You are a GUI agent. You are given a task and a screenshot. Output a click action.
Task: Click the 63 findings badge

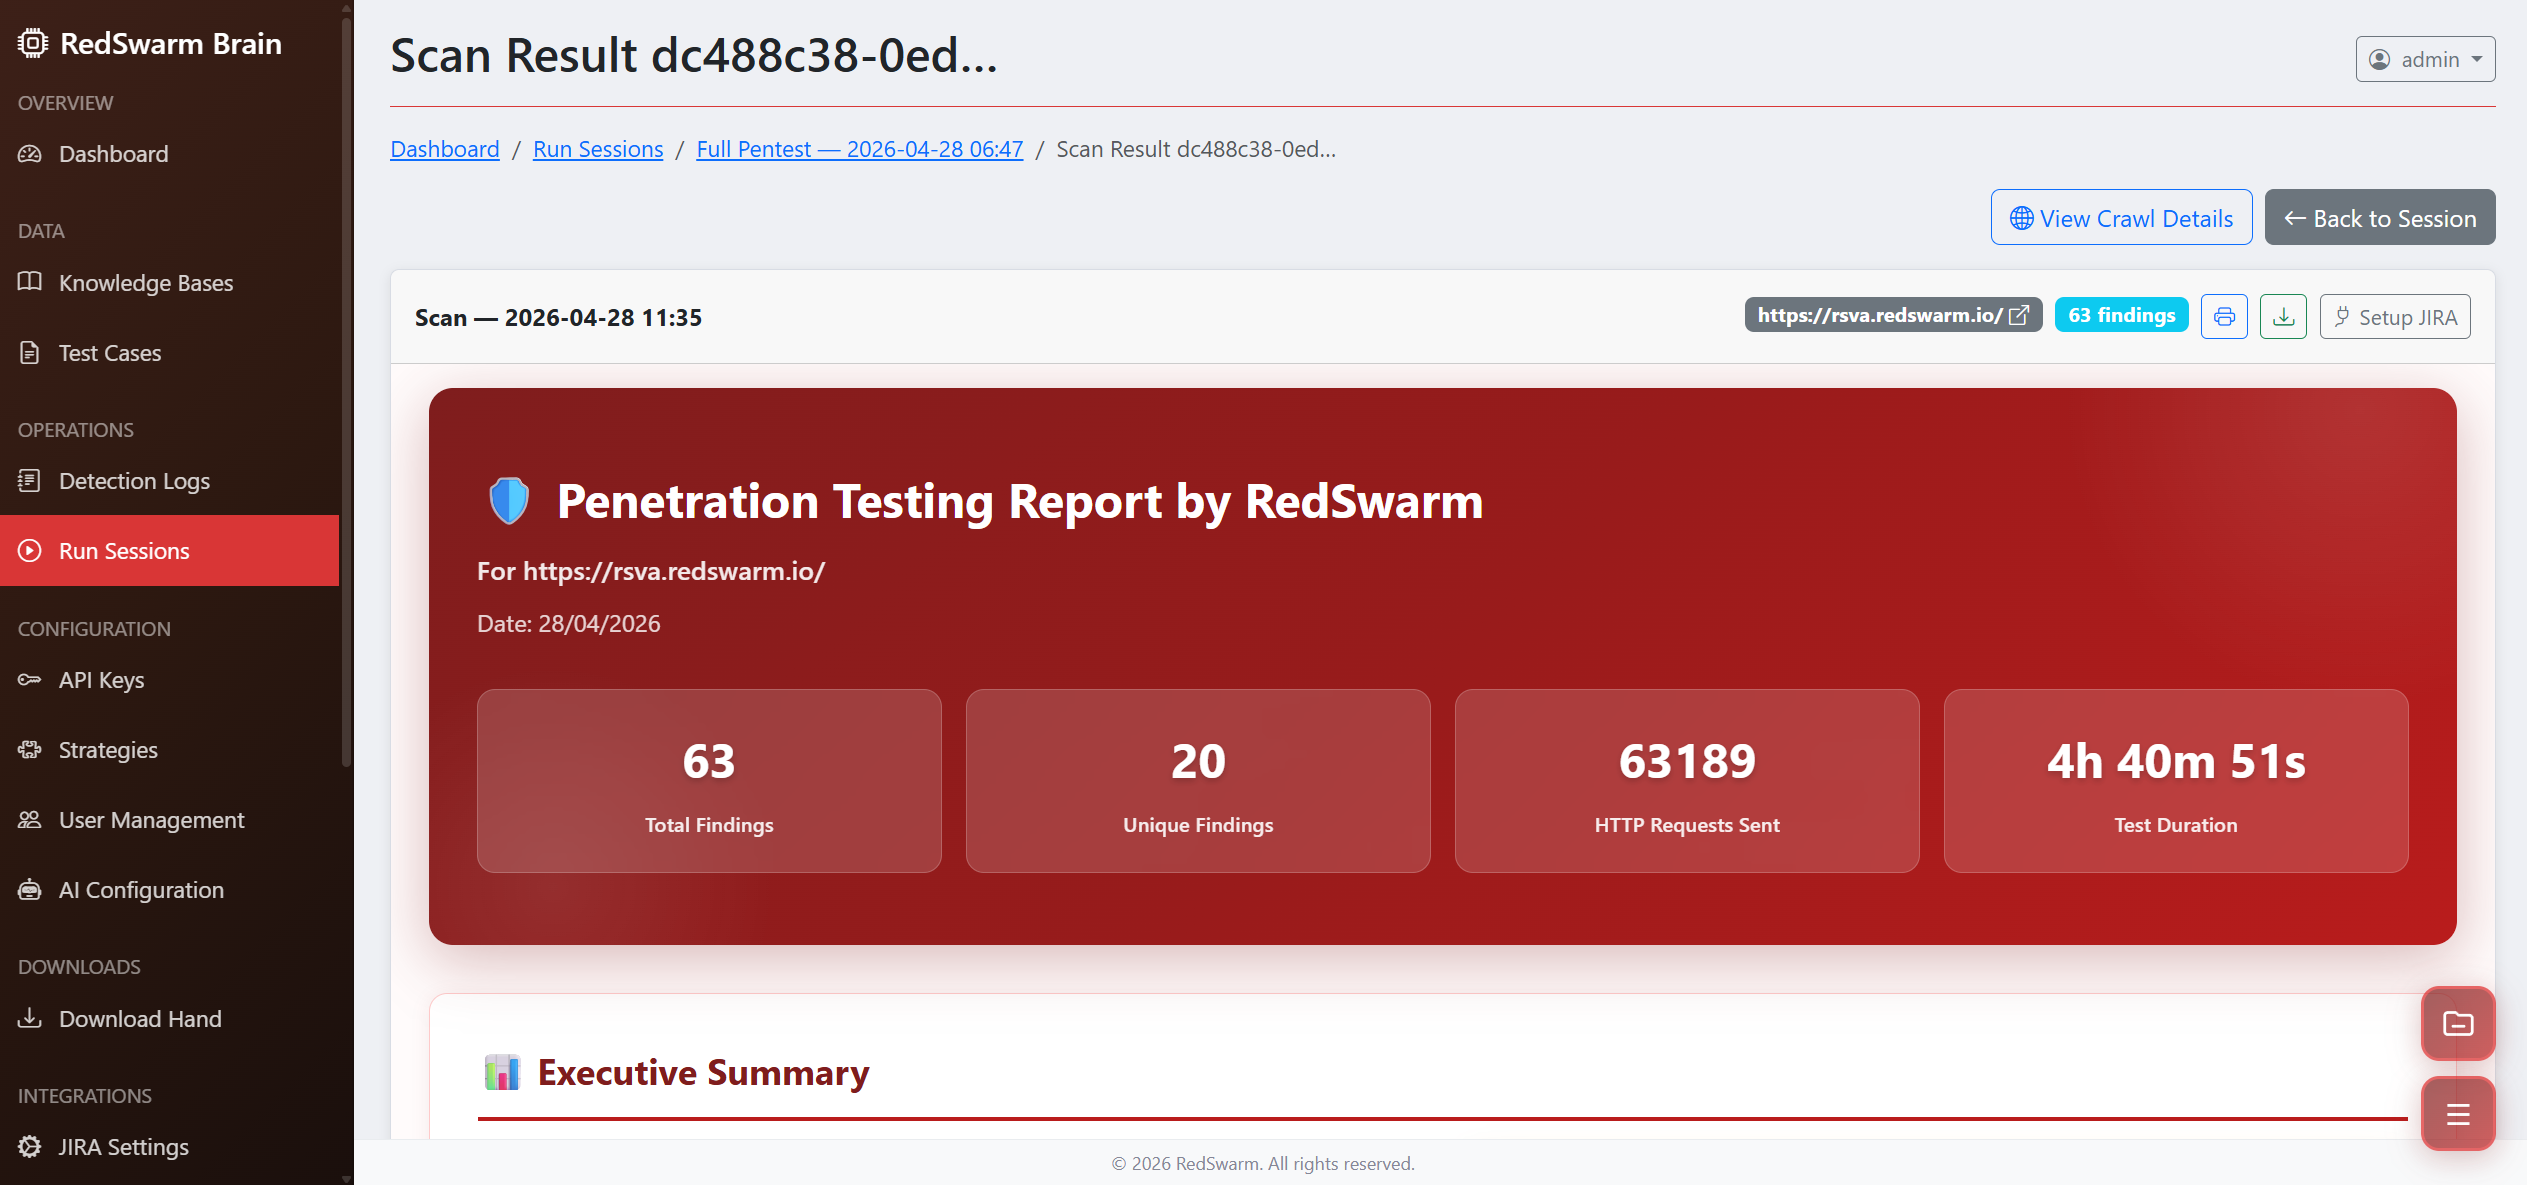[x=2121, y=314]
